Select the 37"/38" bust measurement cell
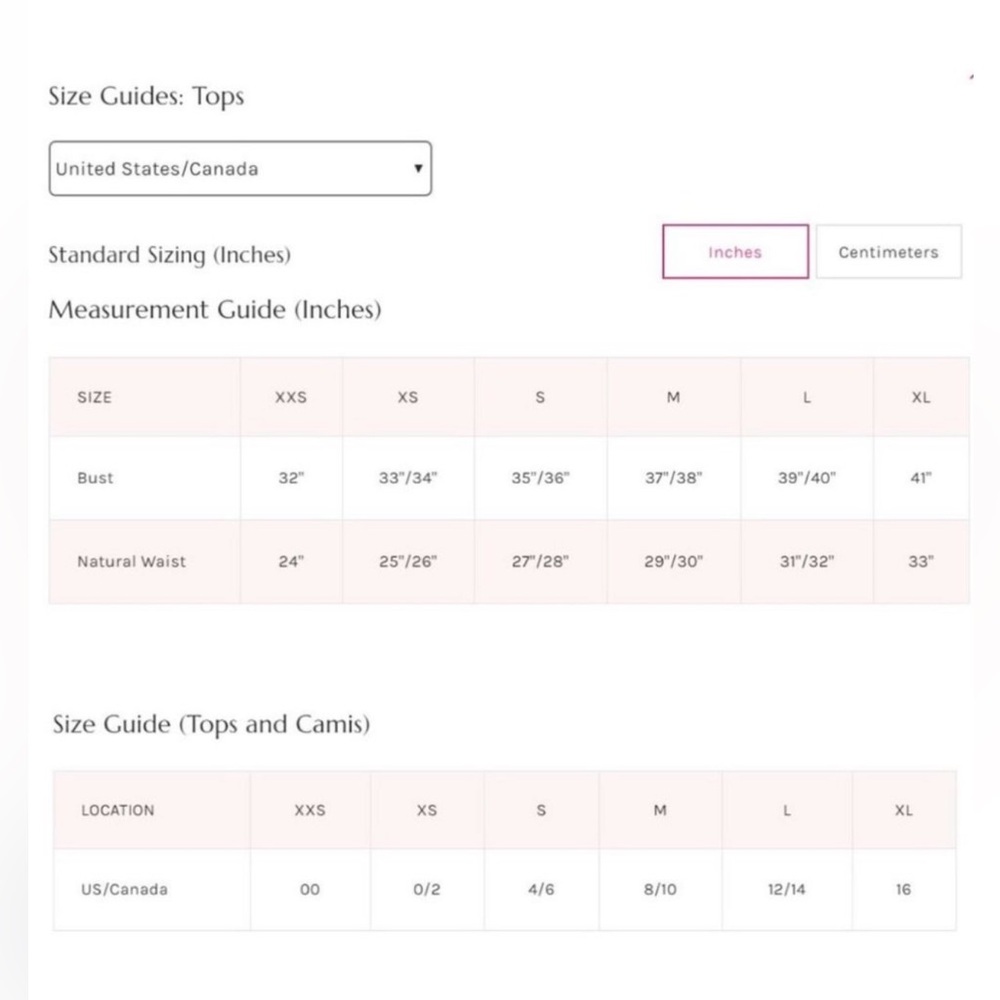Viewport: 1000px width, 1000px height. tap(673, 478)
